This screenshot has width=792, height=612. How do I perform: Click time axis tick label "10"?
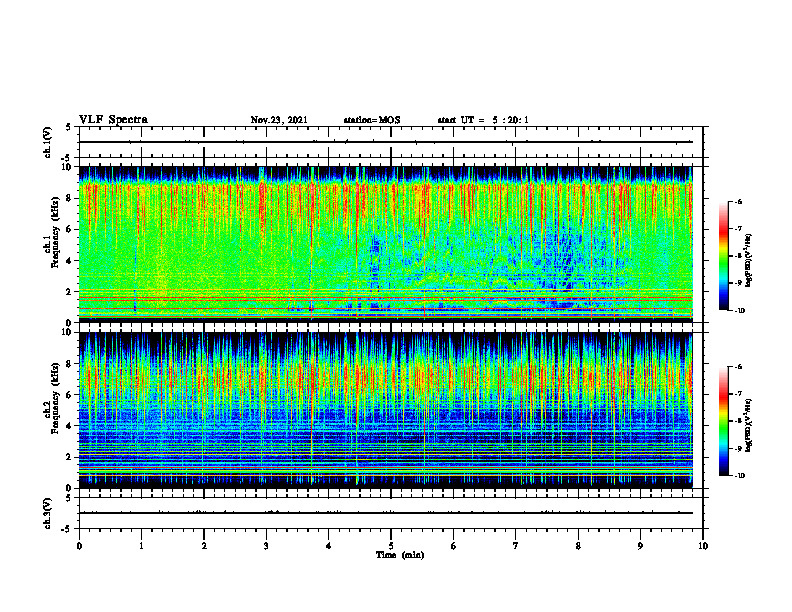pyautogui.click(x=703, y=546)
